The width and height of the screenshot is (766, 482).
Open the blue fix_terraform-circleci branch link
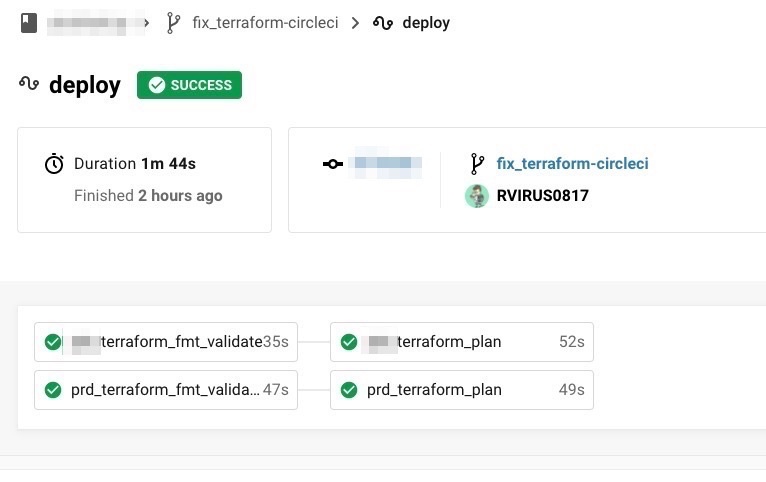pyautogui.click(x=572, y=164)
